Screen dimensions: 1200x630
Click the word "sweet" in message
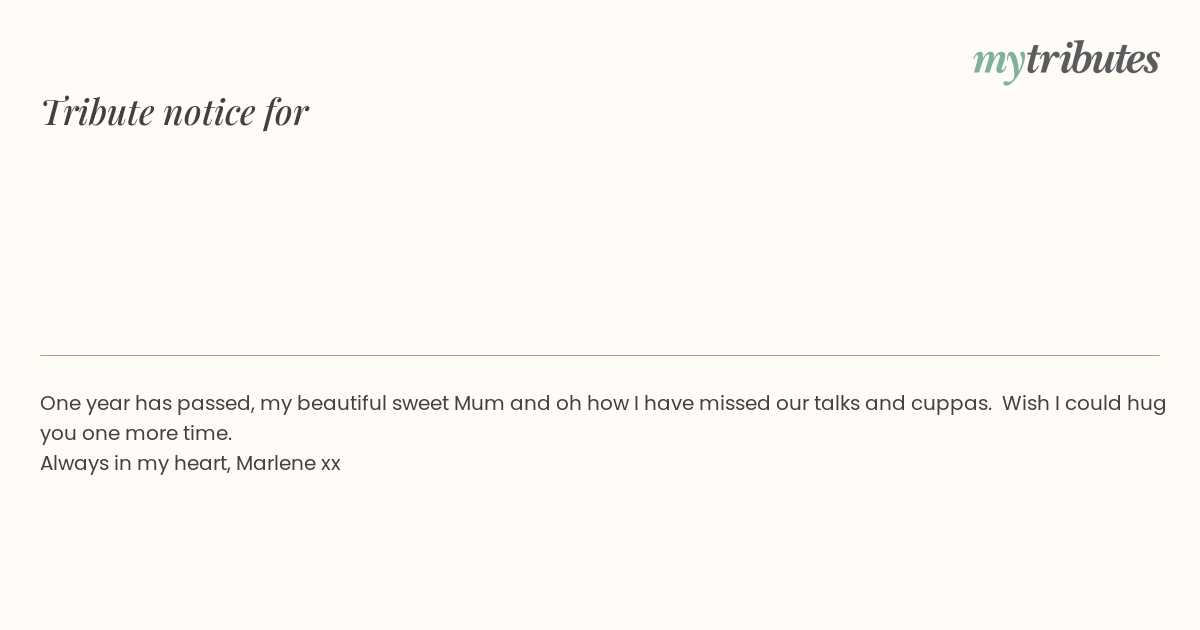tap(420, 404)
